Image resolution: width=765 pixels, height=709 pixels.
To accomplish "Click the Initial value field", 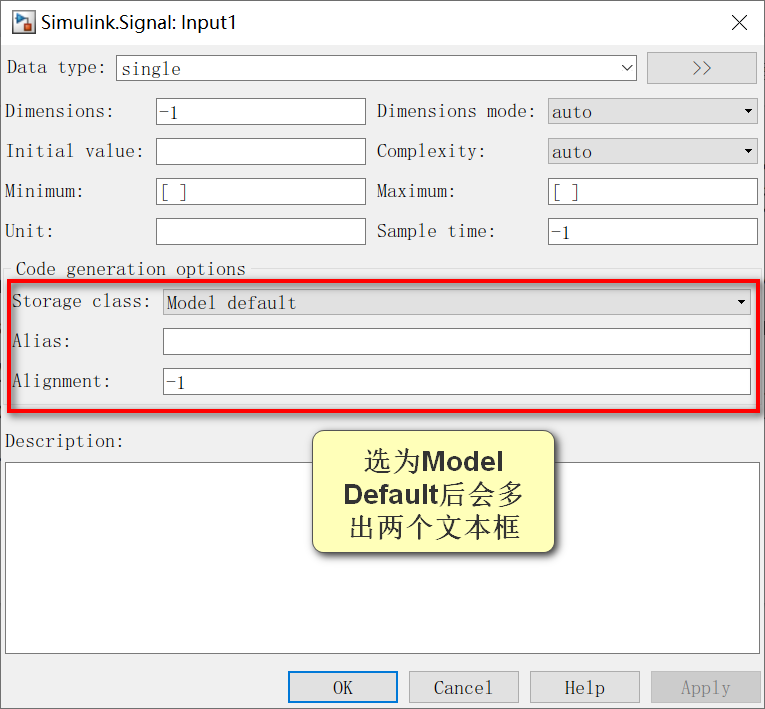I will (x=261, y=151).
